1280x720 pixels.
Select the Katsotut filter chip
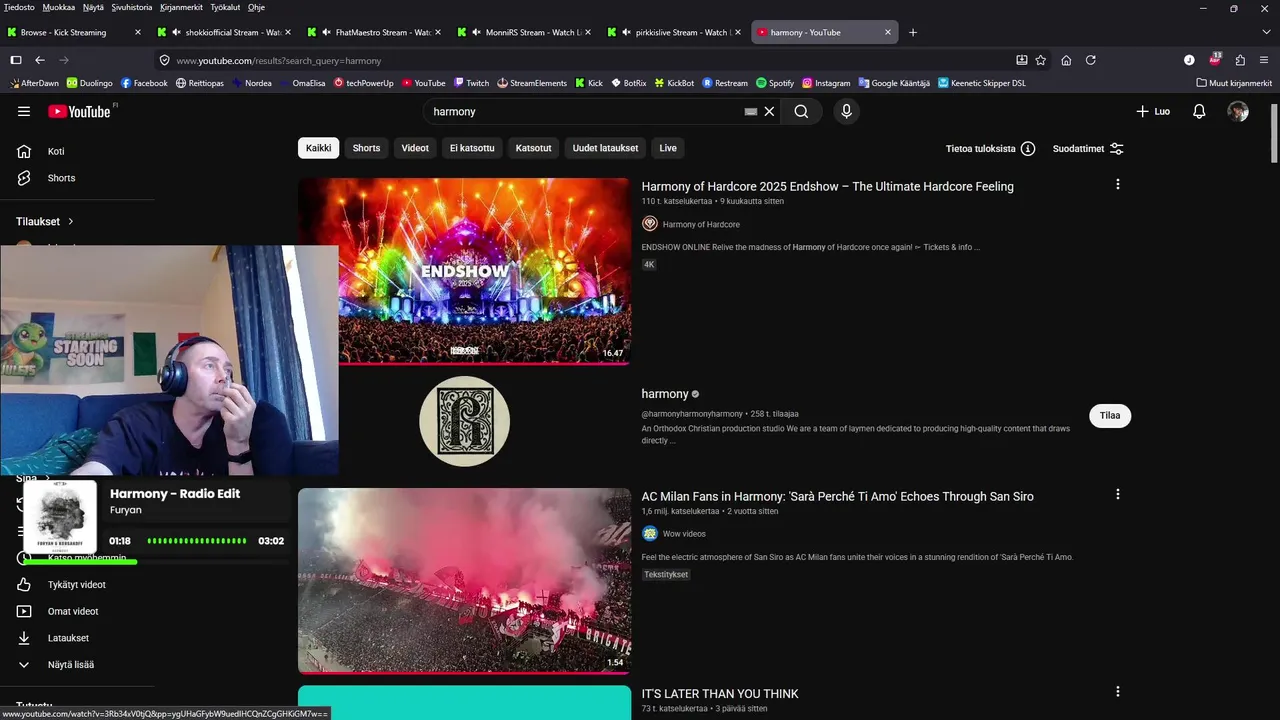click(533, 148)
